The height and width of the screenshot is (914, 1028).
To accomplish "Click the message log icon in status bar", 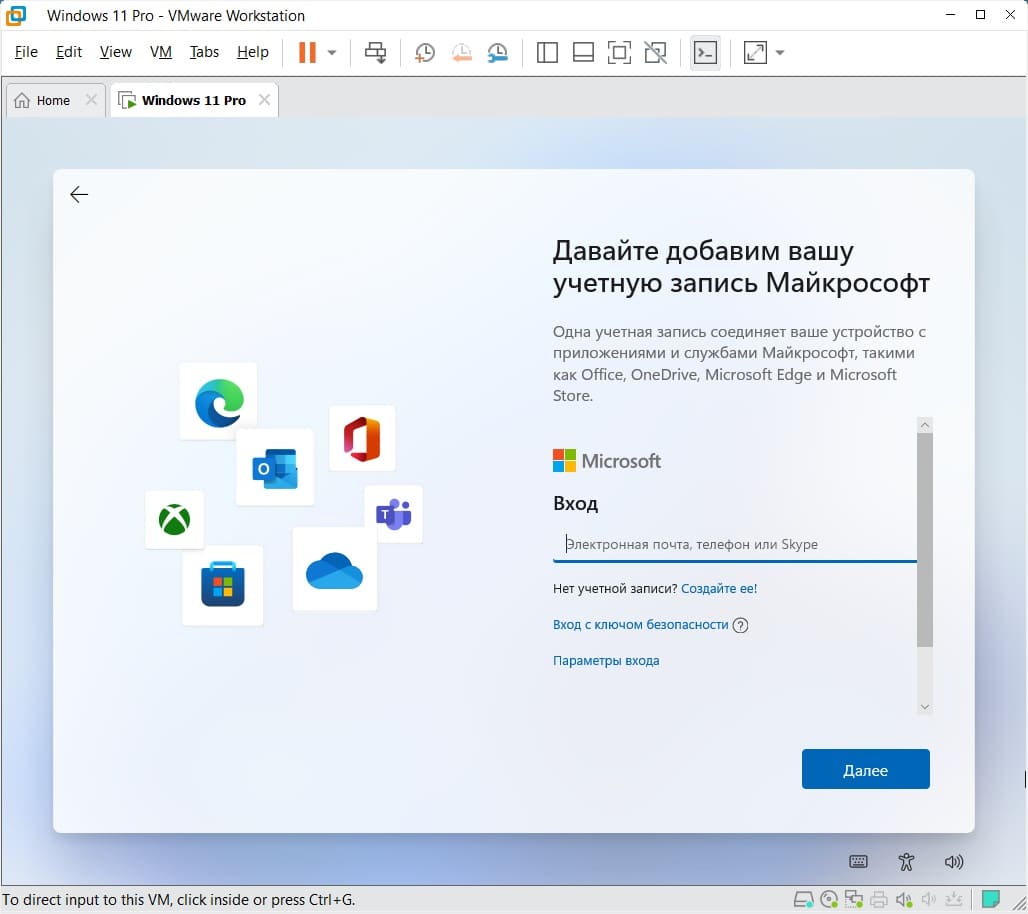I will (991, 898).
